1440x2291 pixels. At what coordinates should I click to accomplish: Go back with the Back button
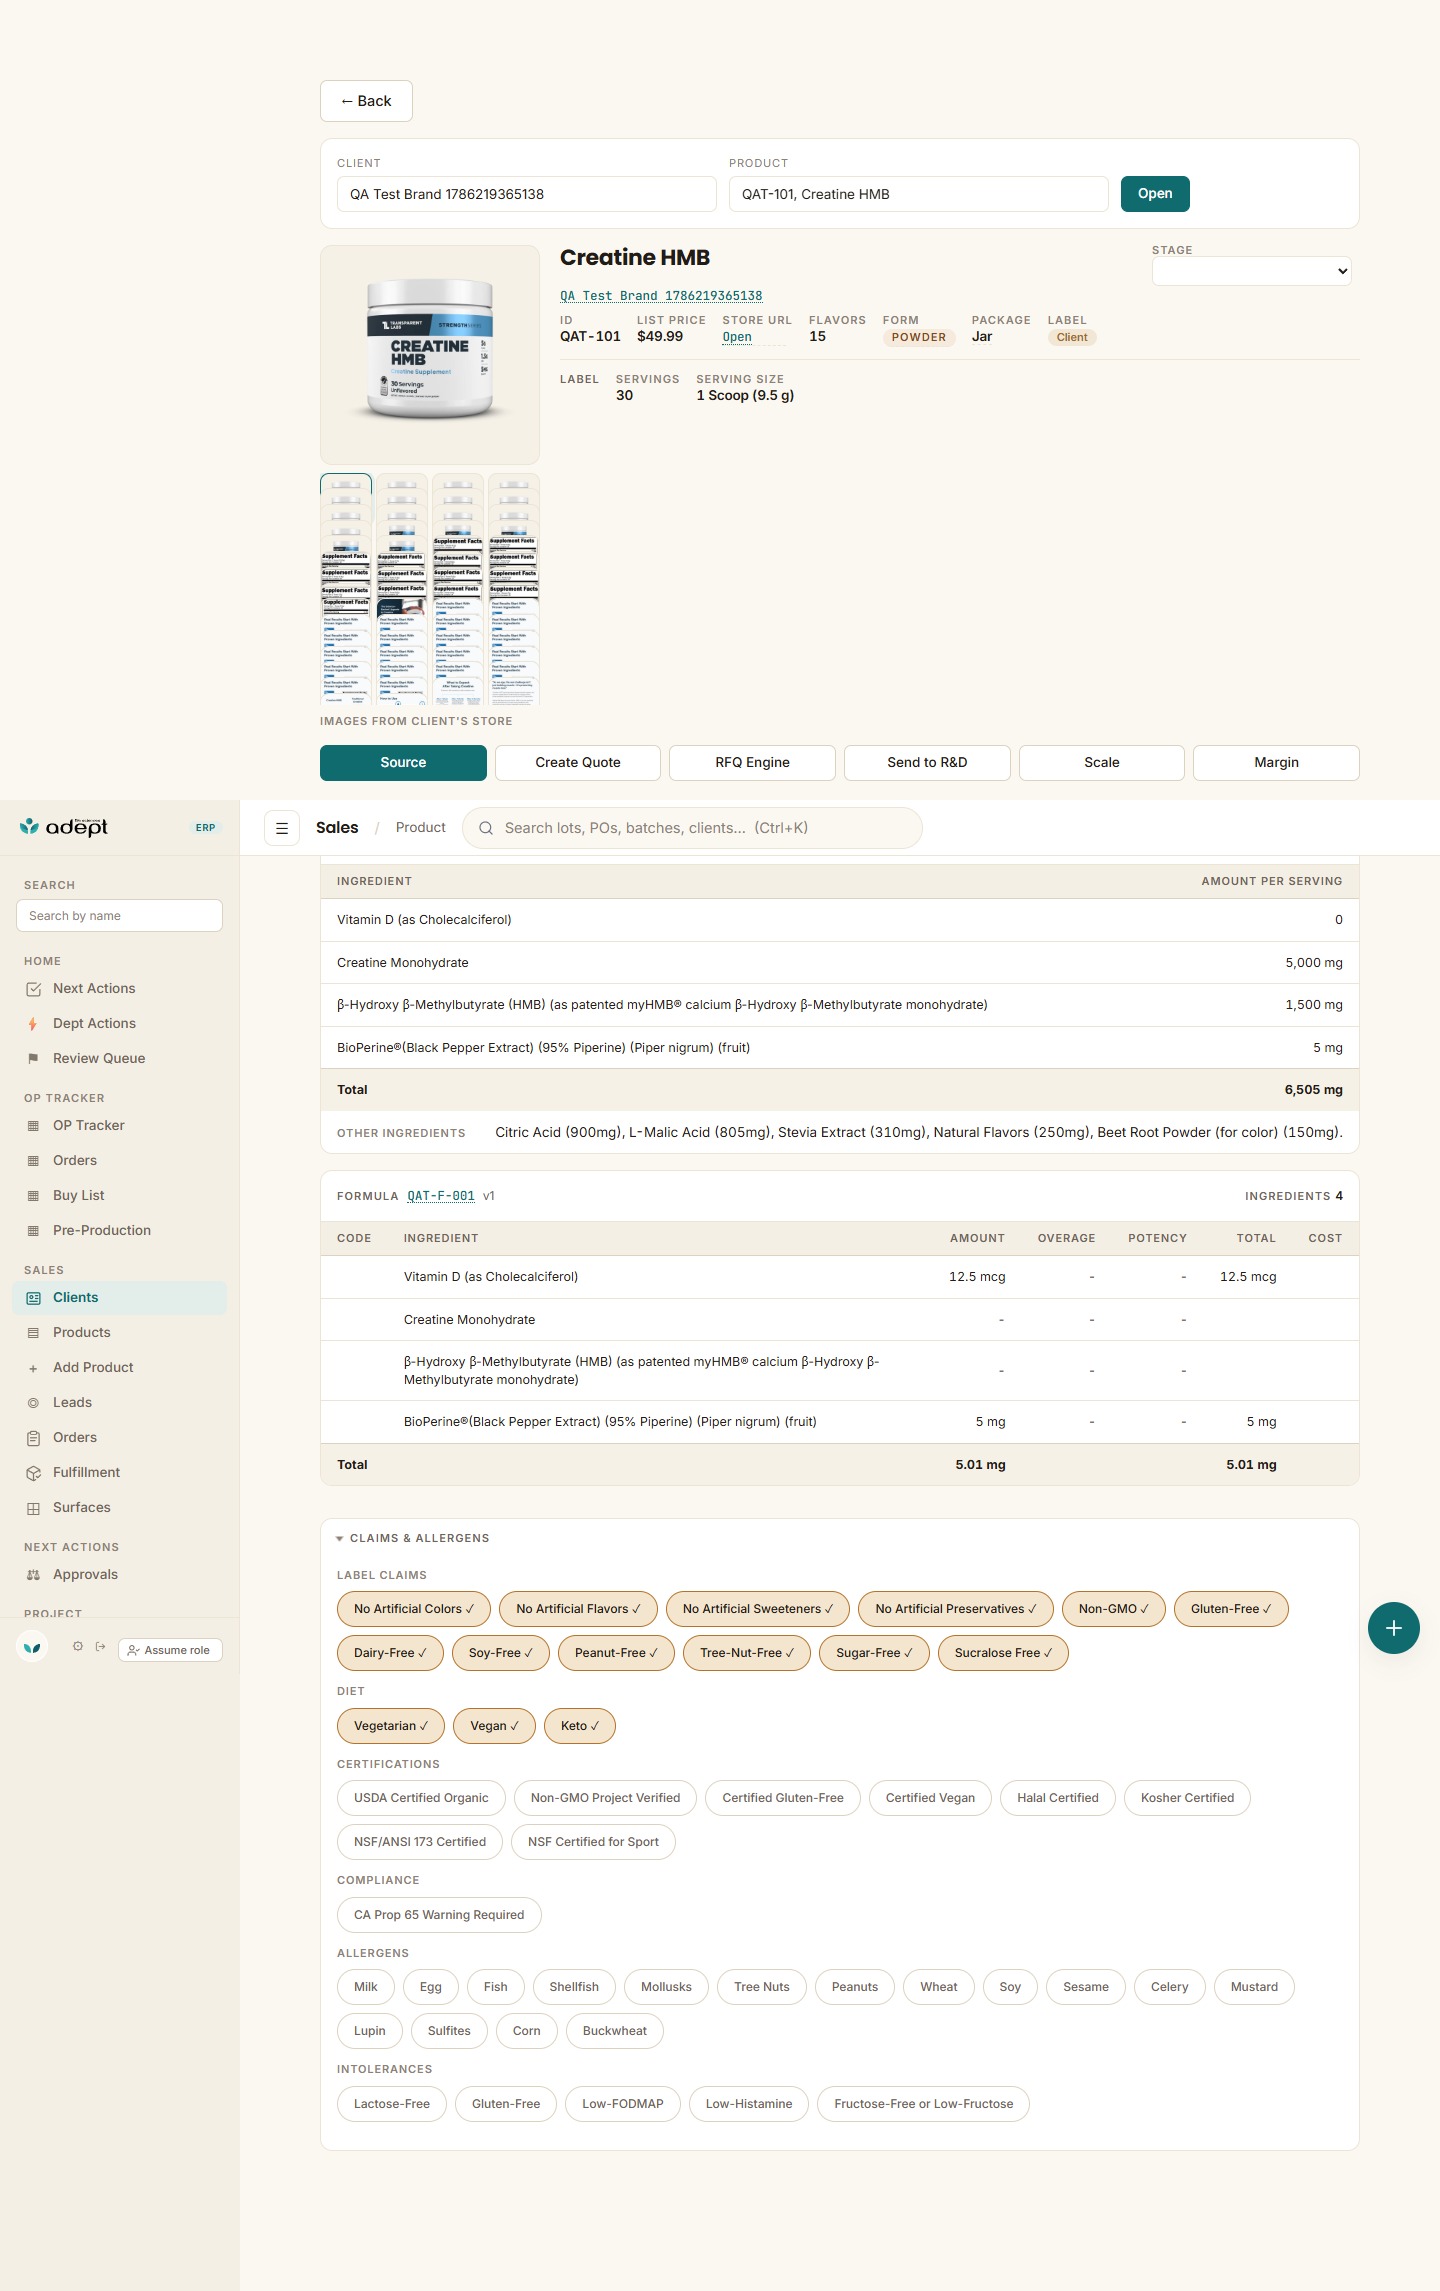(366, 101)
